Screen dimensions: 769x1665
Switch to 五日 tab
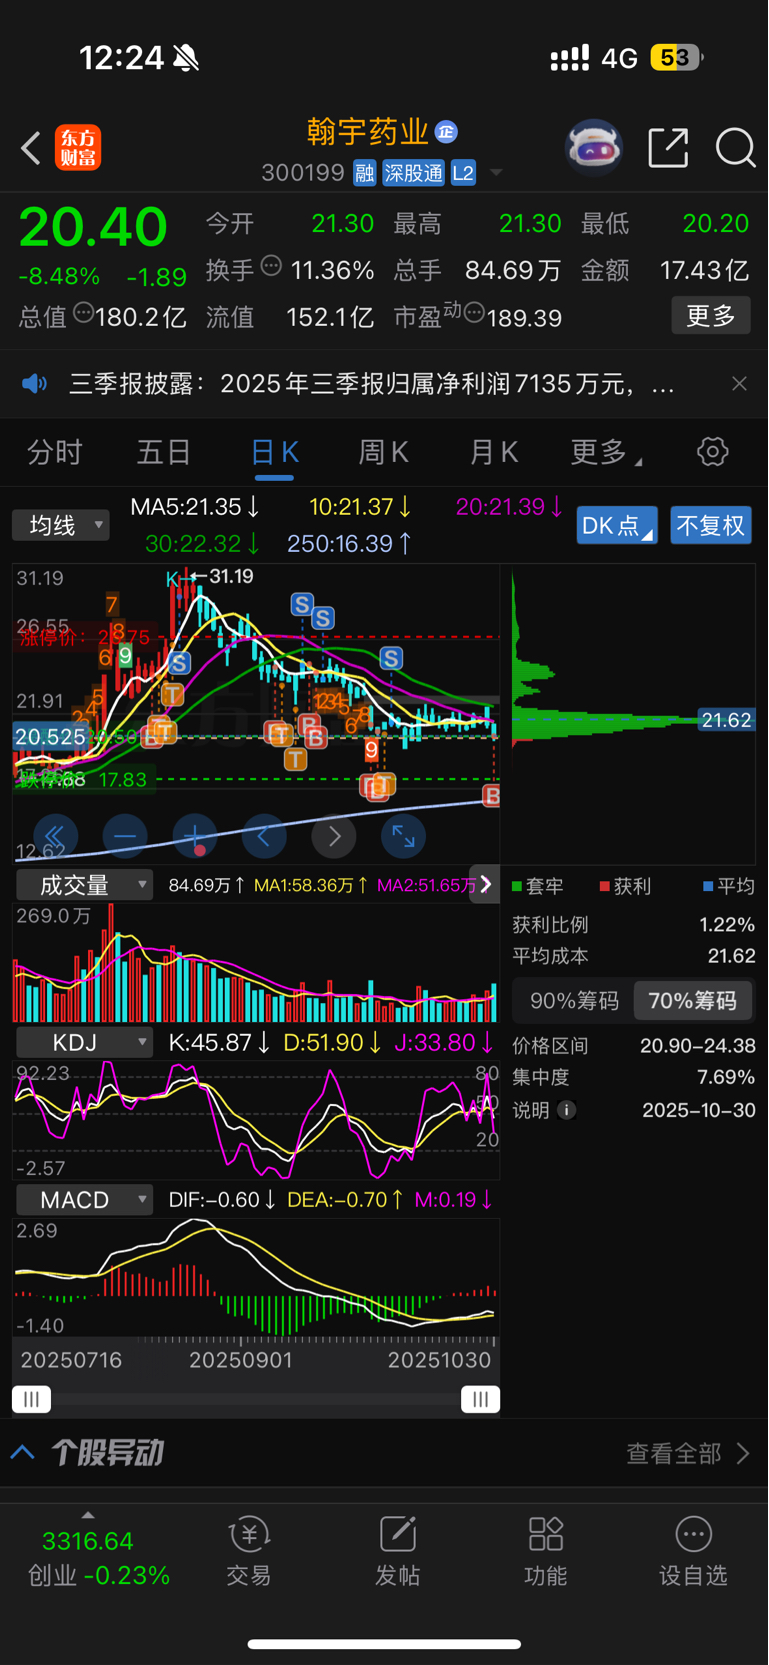coord(164,453)
